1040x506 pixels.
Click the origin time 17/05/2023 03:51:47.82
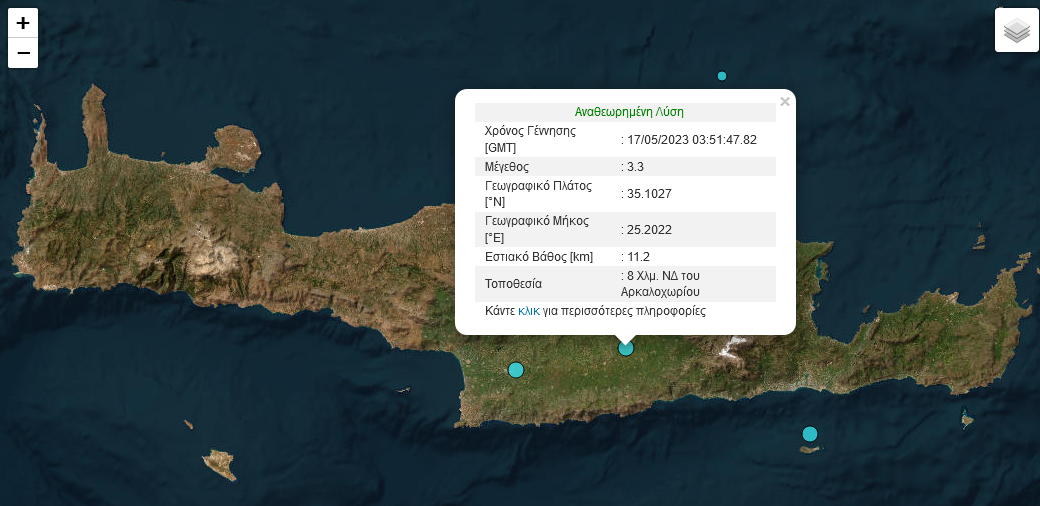(x=691, y=140)
